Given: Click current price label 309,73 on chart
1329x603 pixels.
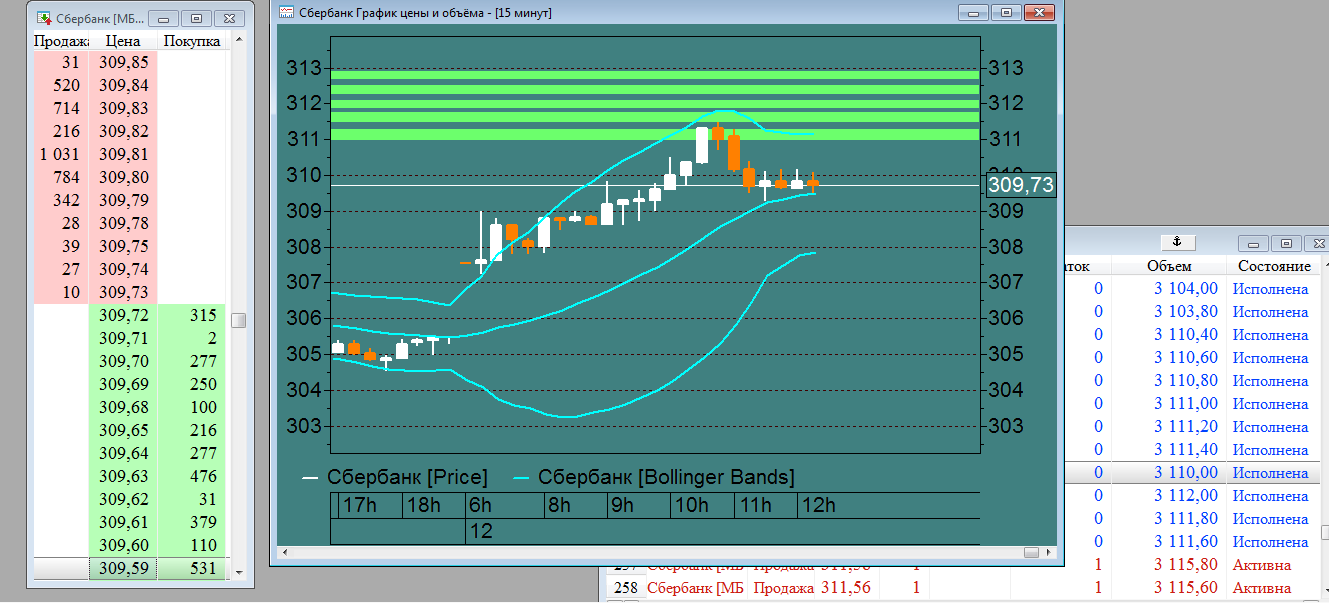Looking at the screenshot, I should coord(1020,185).
